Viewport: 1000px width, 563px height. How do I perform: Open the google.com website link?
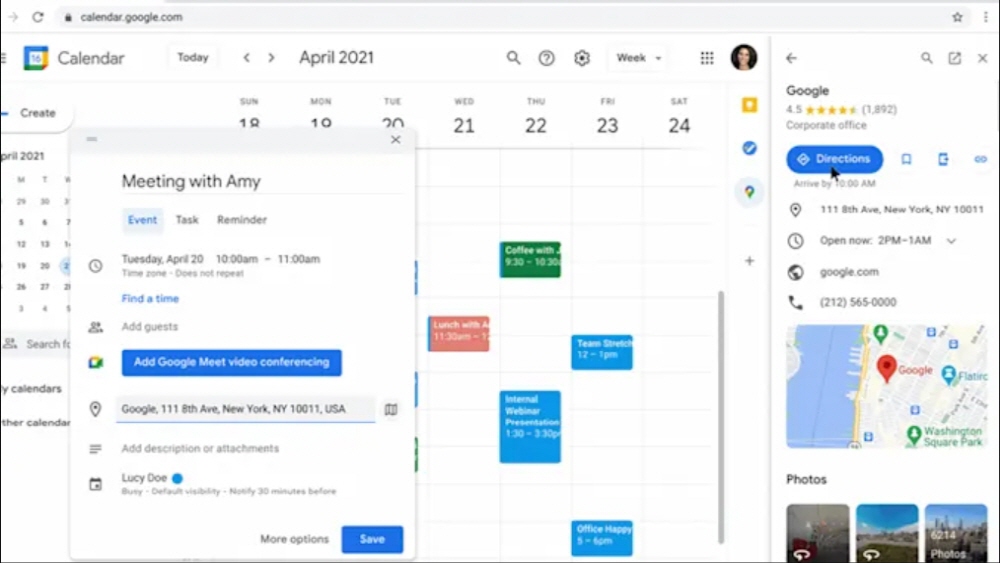[x=849, y=272]
